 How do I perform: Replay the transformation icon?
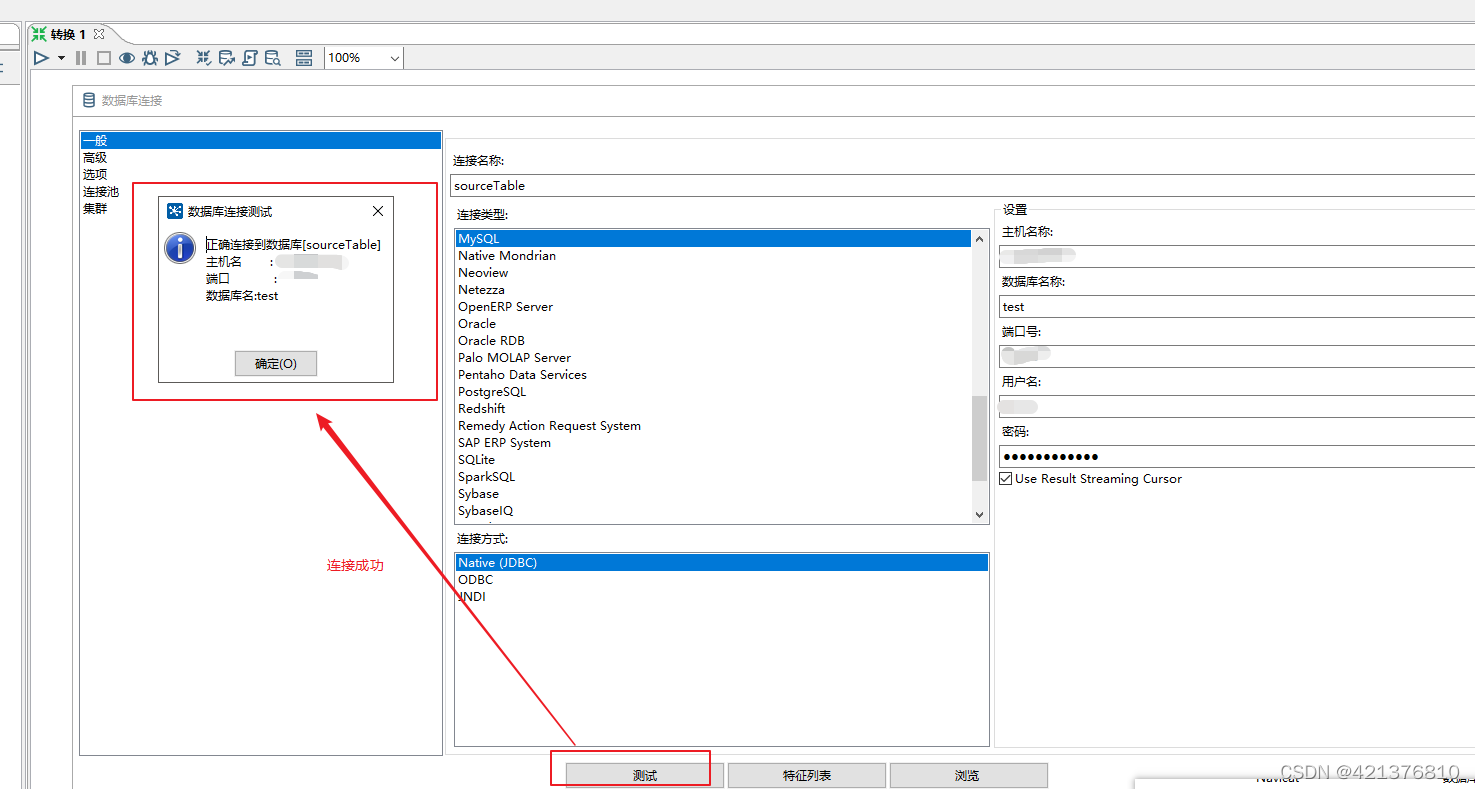click(x=172, y=58)
